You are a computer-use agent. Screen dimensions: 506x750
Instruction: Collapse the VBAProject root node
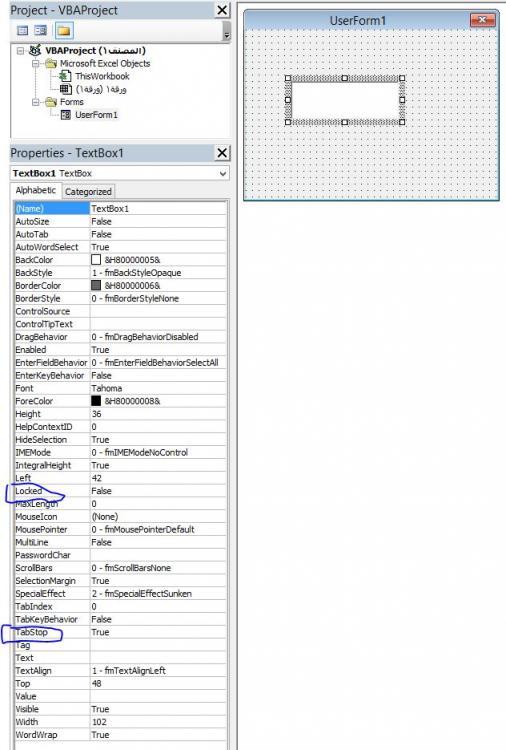tap(20, 51)
